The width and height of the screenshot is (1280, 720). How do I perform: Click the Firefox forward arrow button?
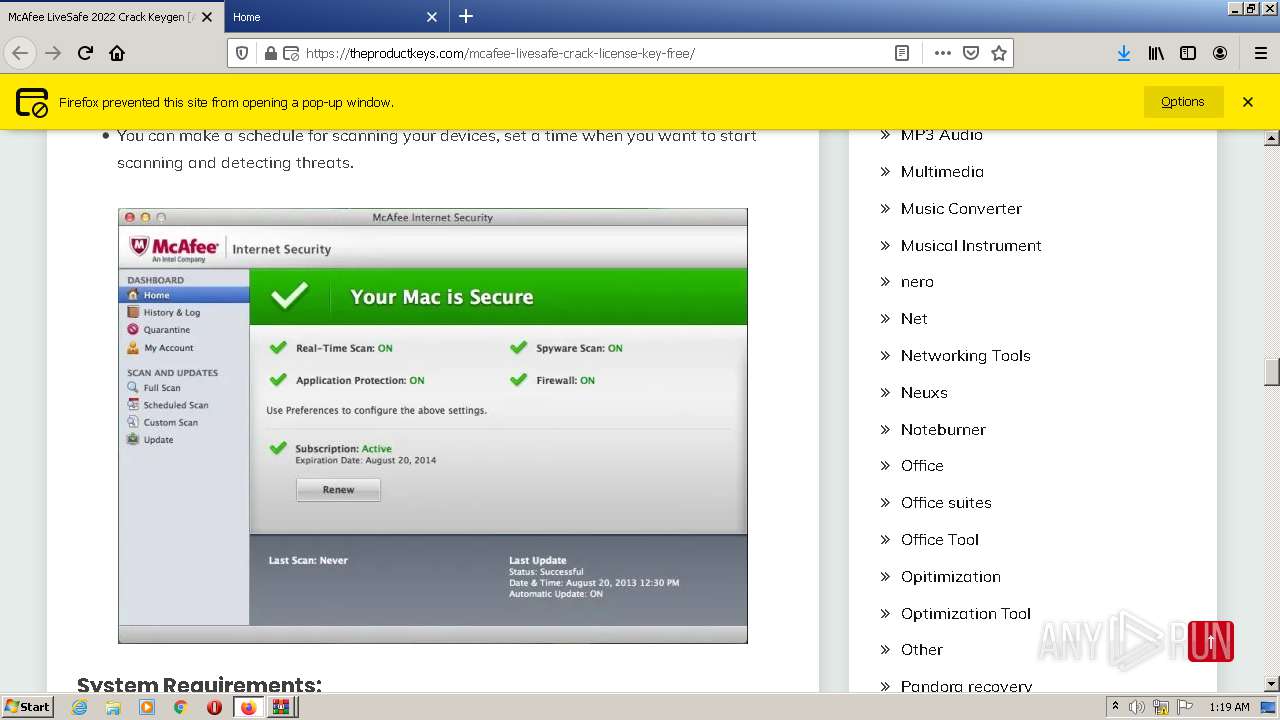click(53, 53)
